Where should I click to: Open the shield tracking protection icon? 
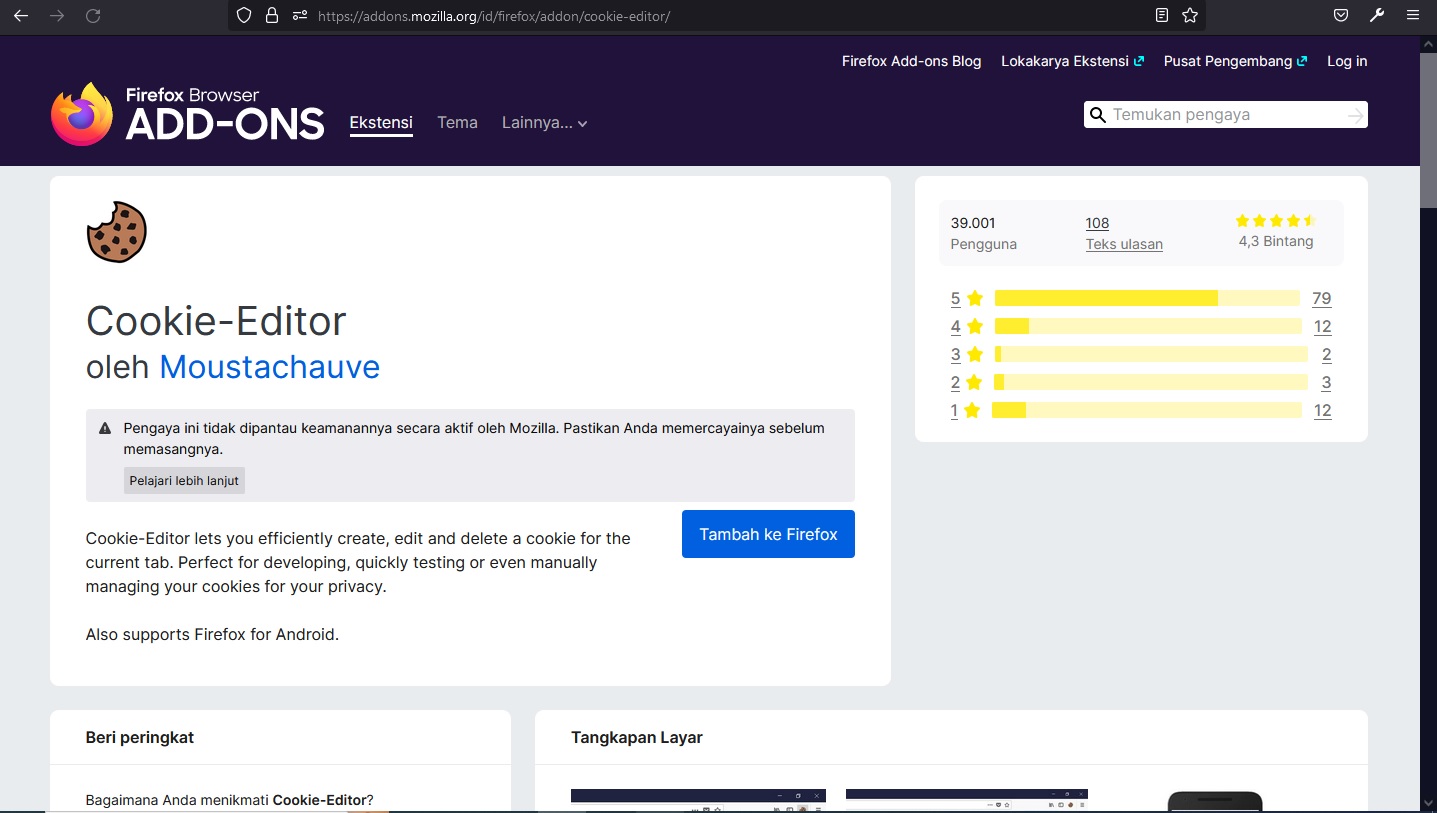[x=244, y=16]
